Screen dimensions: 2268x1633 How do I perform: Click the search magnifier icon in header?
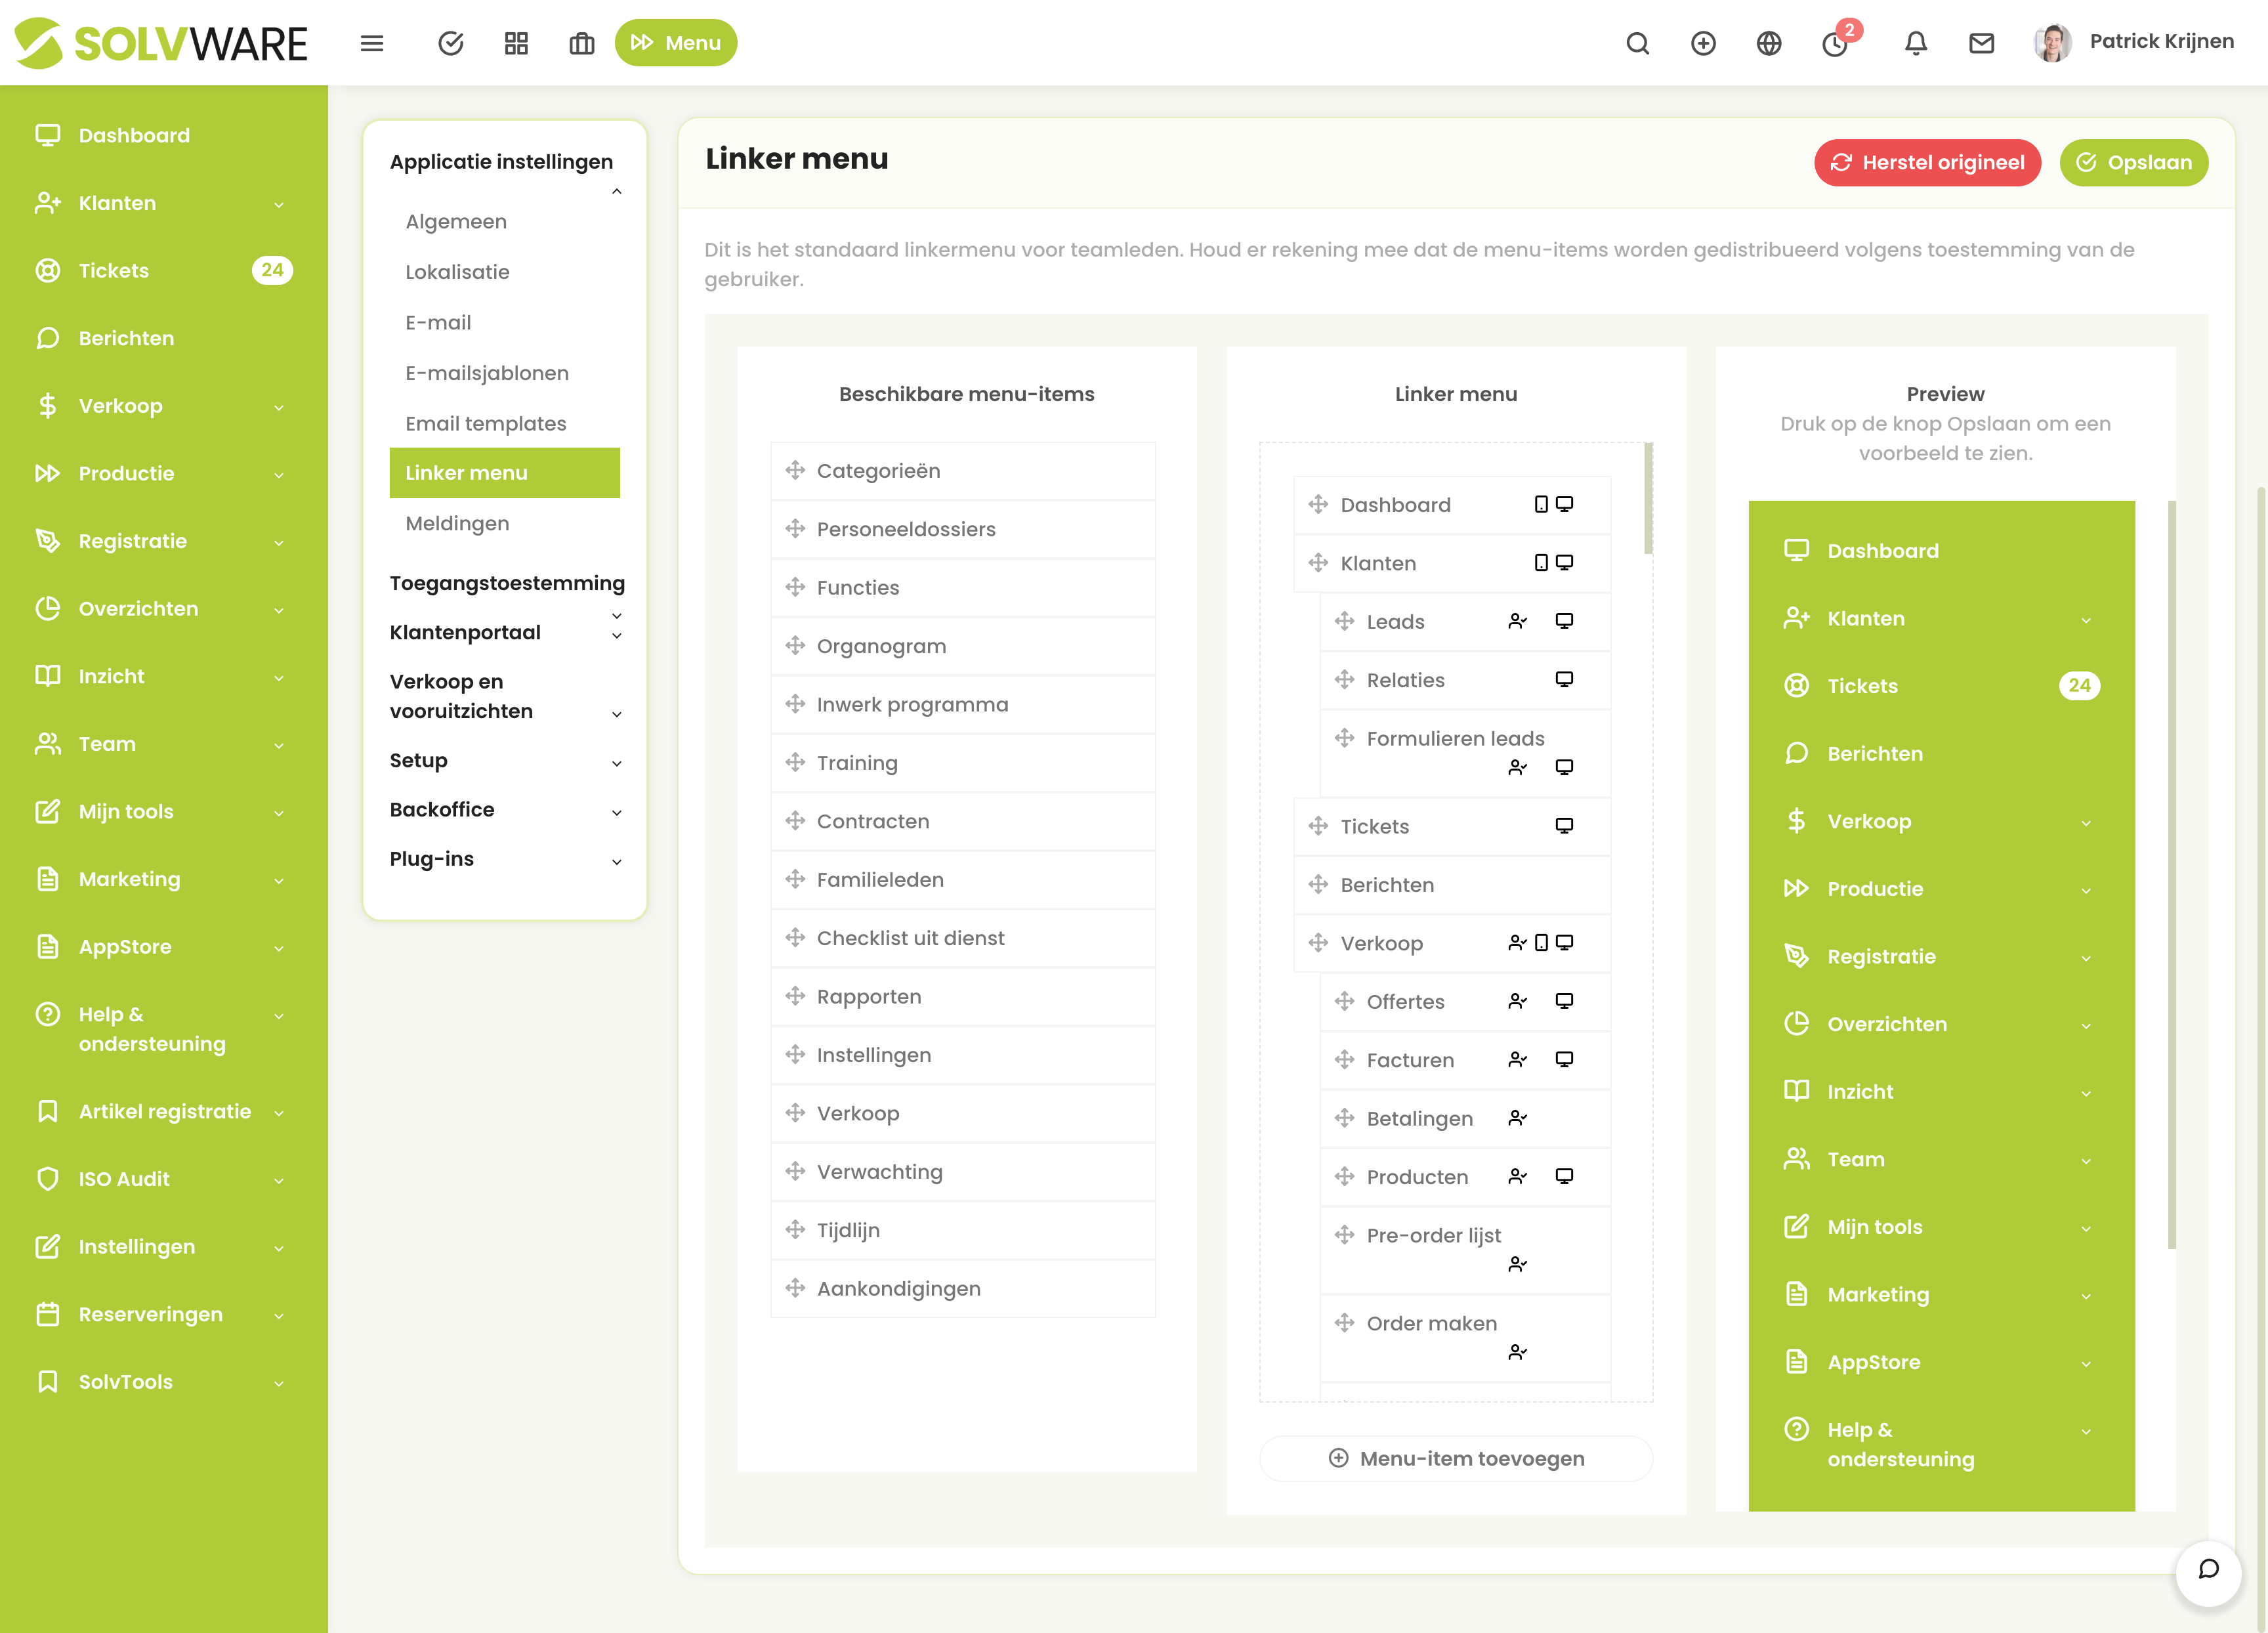1637,43
